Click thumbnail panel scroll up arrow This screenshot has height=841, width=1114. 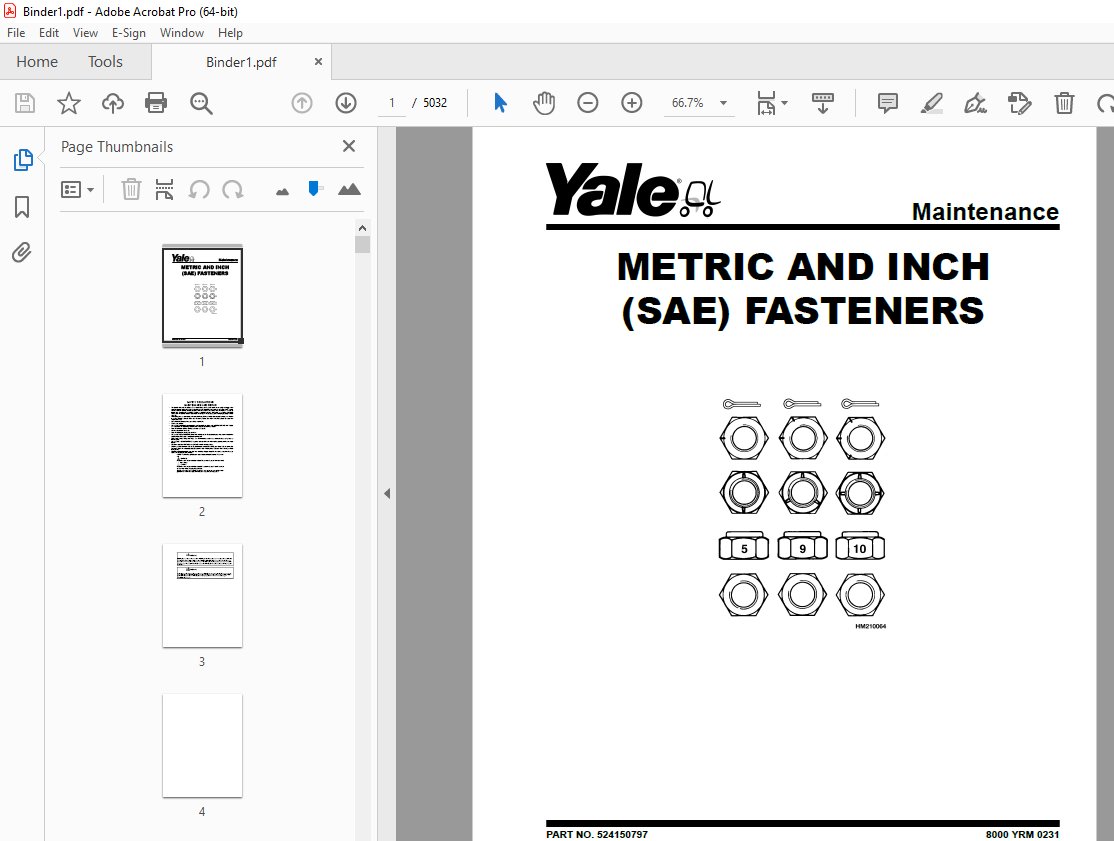coord(362,228)
